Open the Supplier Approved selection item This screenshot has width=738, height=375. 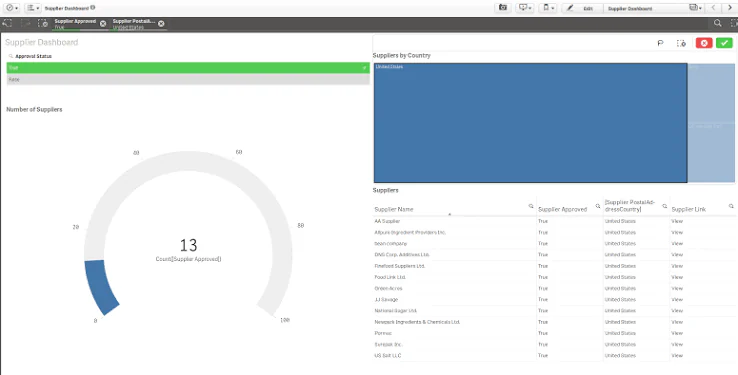[x=75, y=24]
